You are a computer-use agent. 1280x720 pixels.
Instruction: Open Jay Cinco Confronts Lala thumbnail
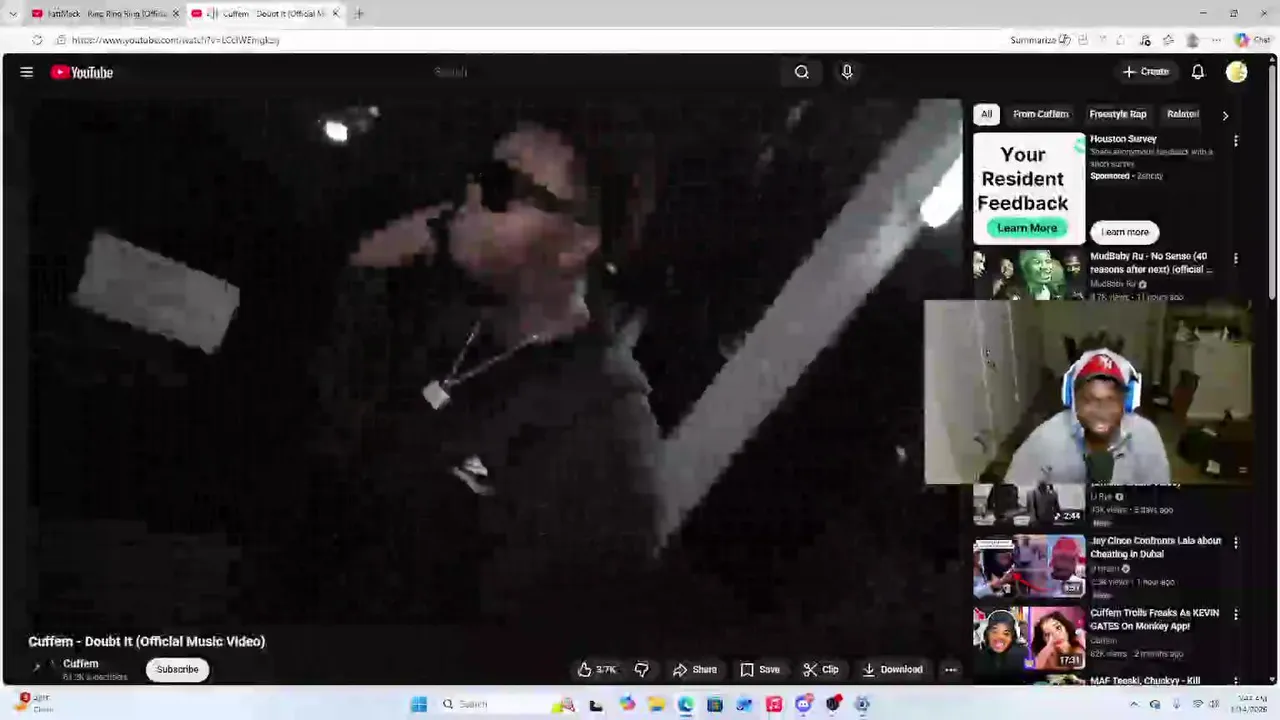pyautogui.click(x=1029, y=567)
